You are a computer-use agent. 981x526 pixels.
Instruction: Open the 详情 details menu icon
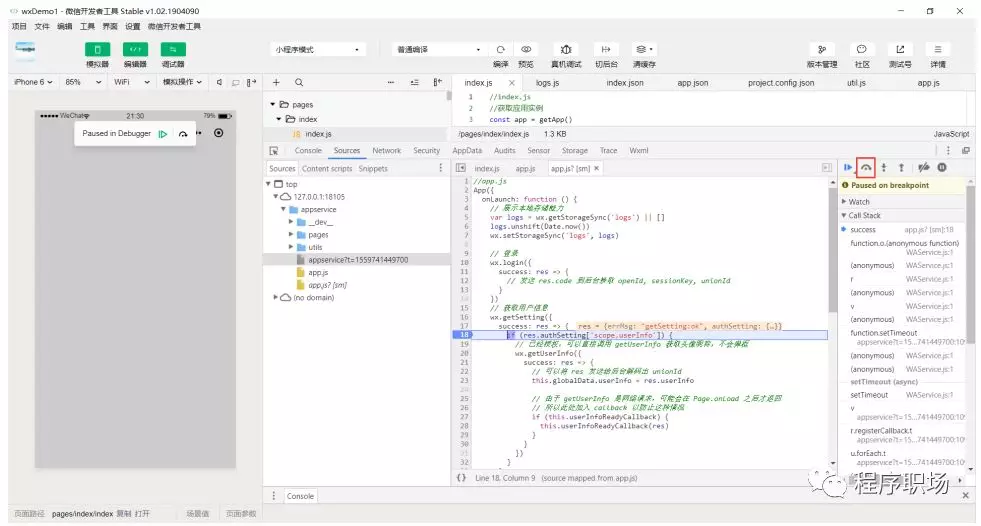click(x=937, y=49)
